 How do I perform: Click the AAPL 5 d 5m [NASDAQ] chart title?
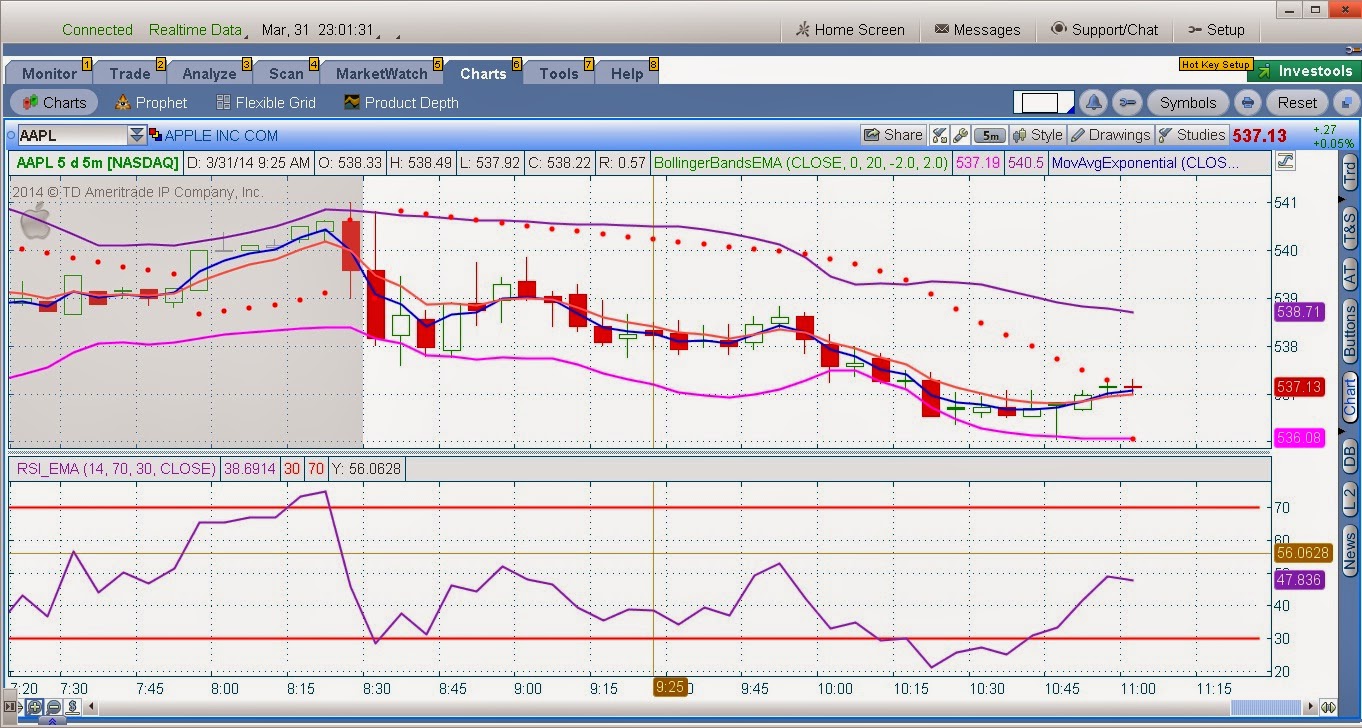tap(98, 162)
